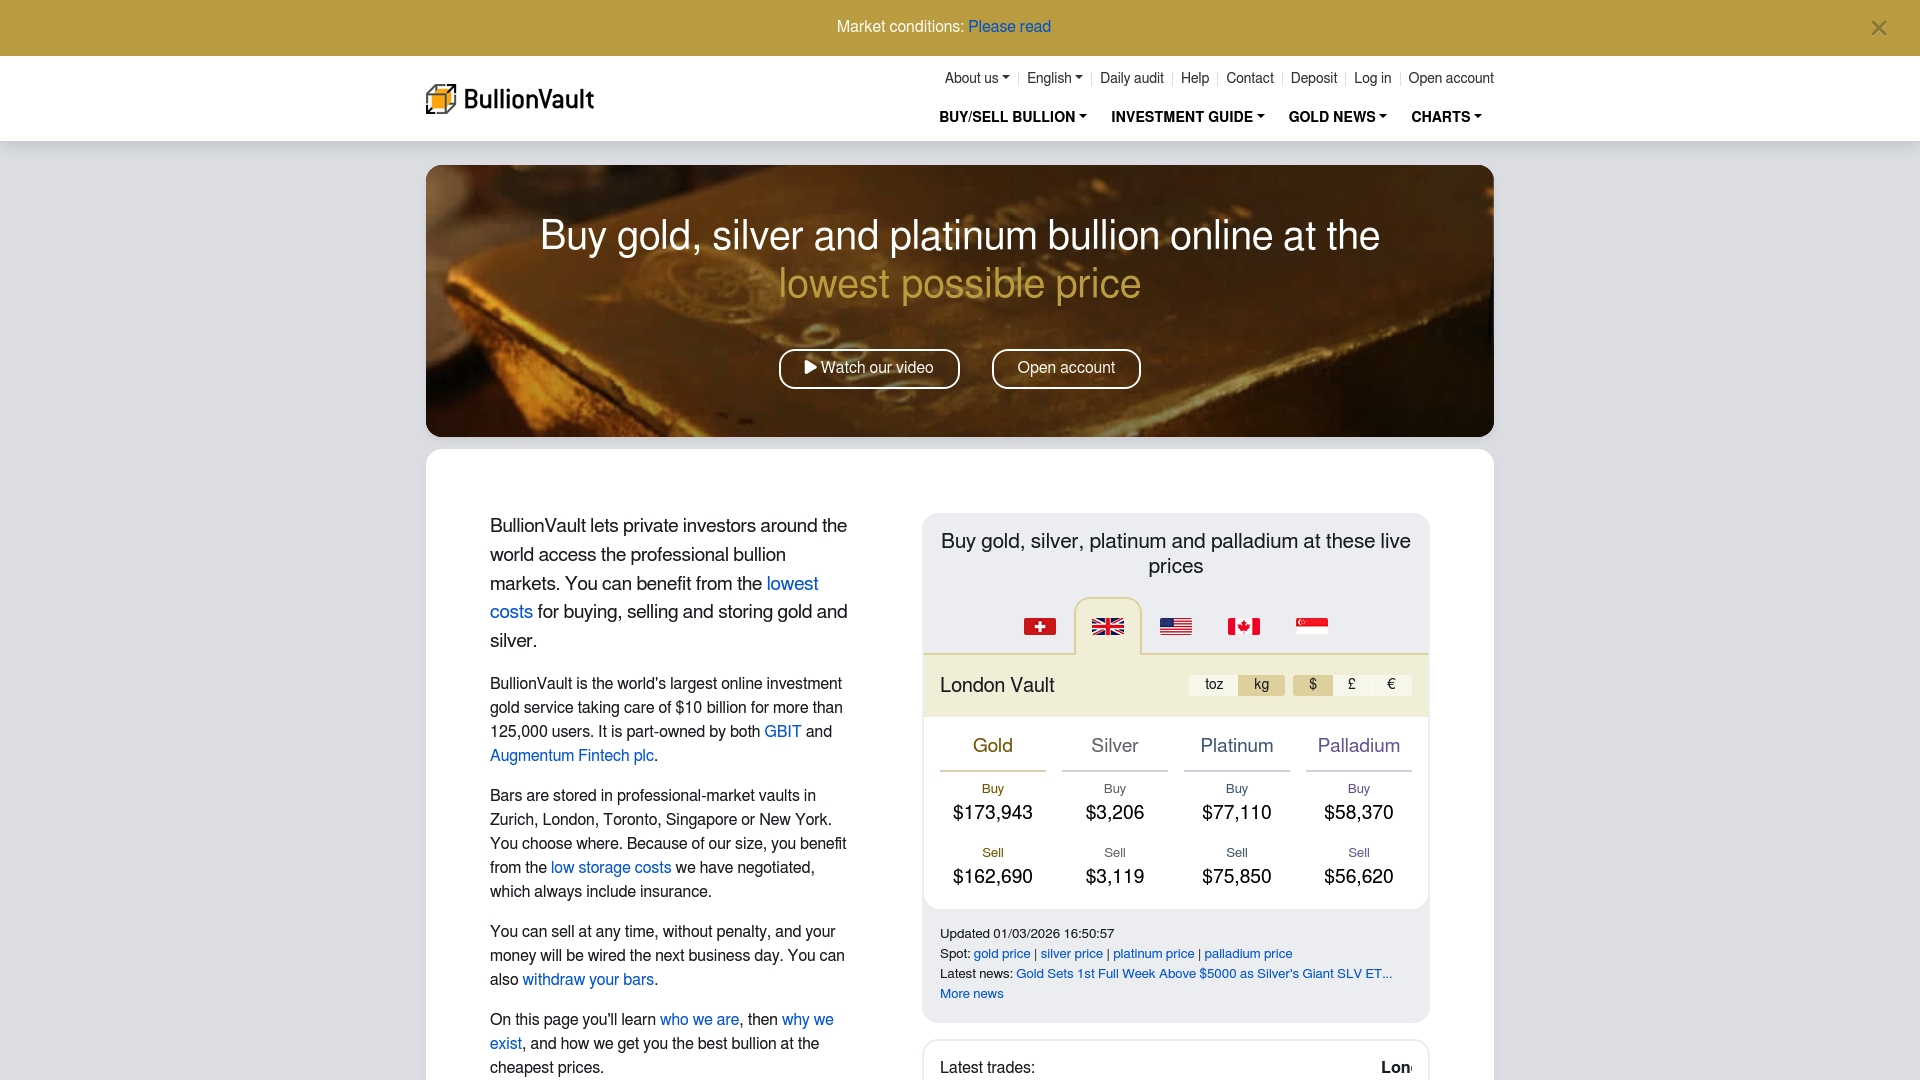Image resolution: width=1920 pixels, height=1080 pixels.
Task: Click the Open account button
Action: [x=1066, y=369]
